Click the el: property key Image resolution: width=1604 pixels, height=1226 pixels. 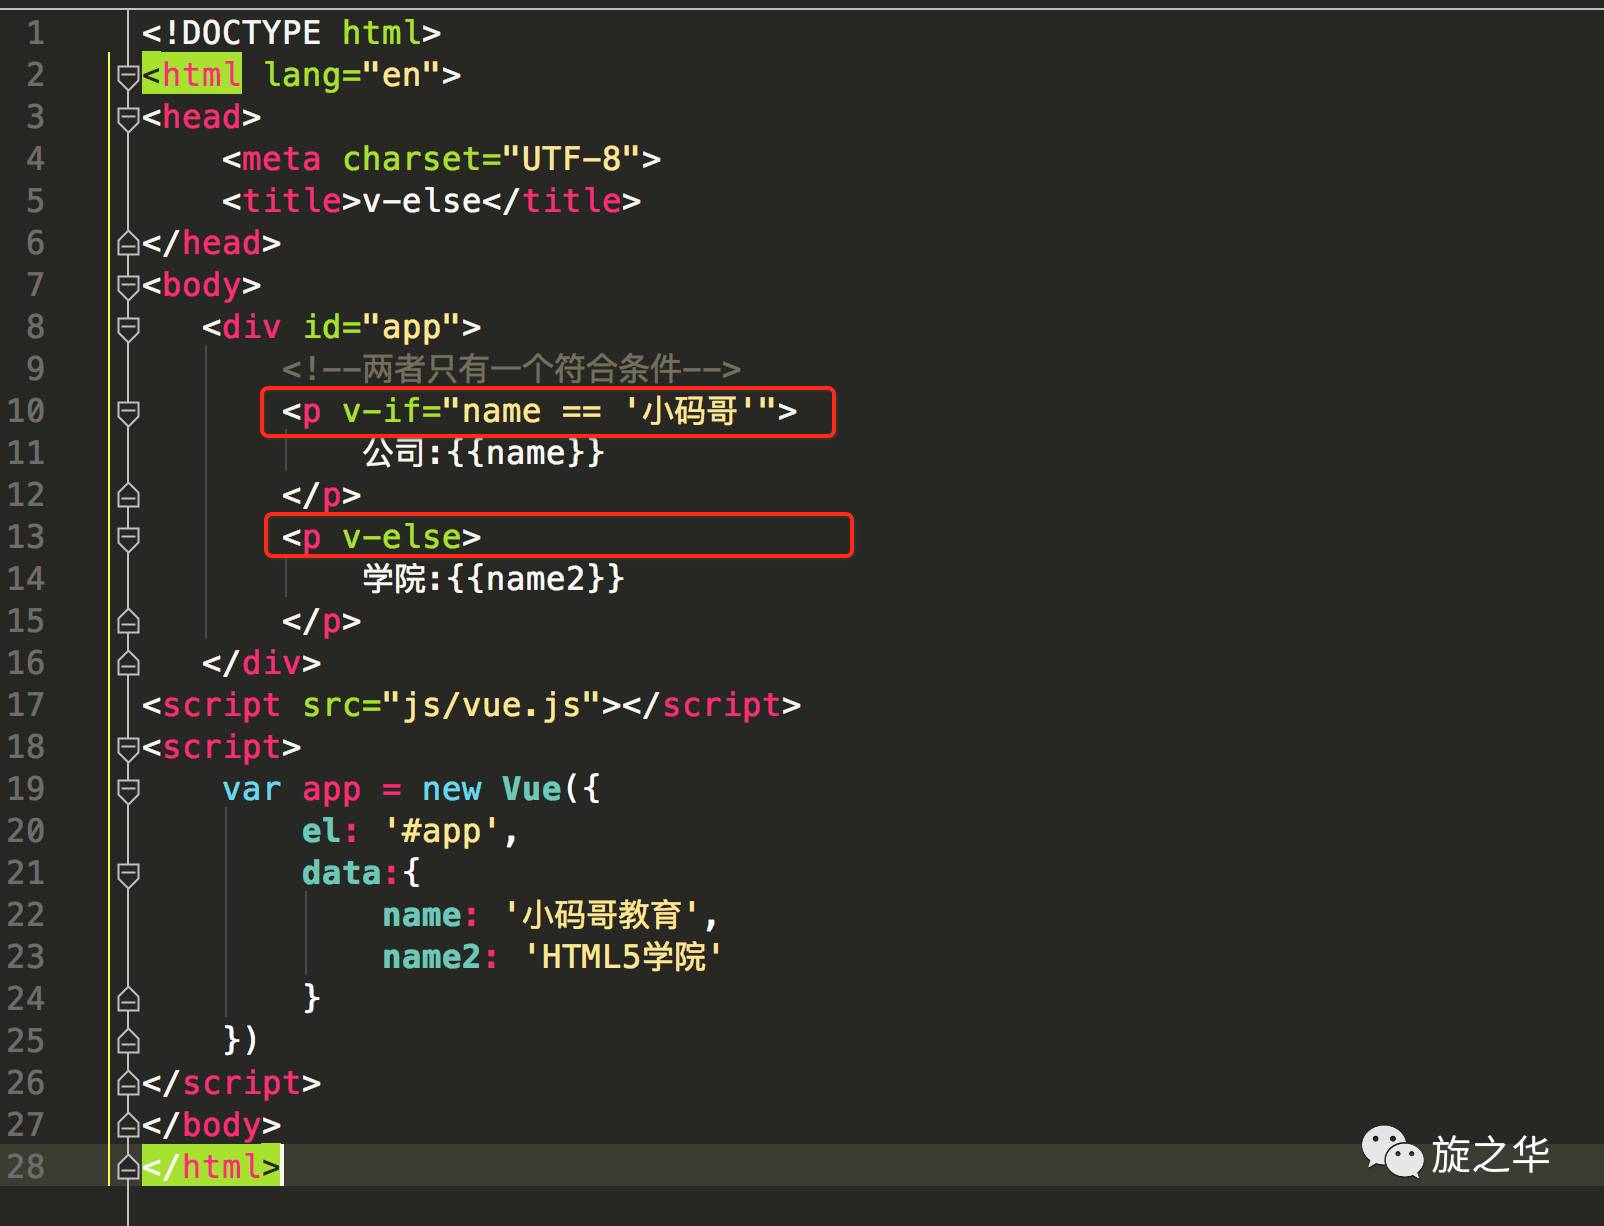[330, 831]
